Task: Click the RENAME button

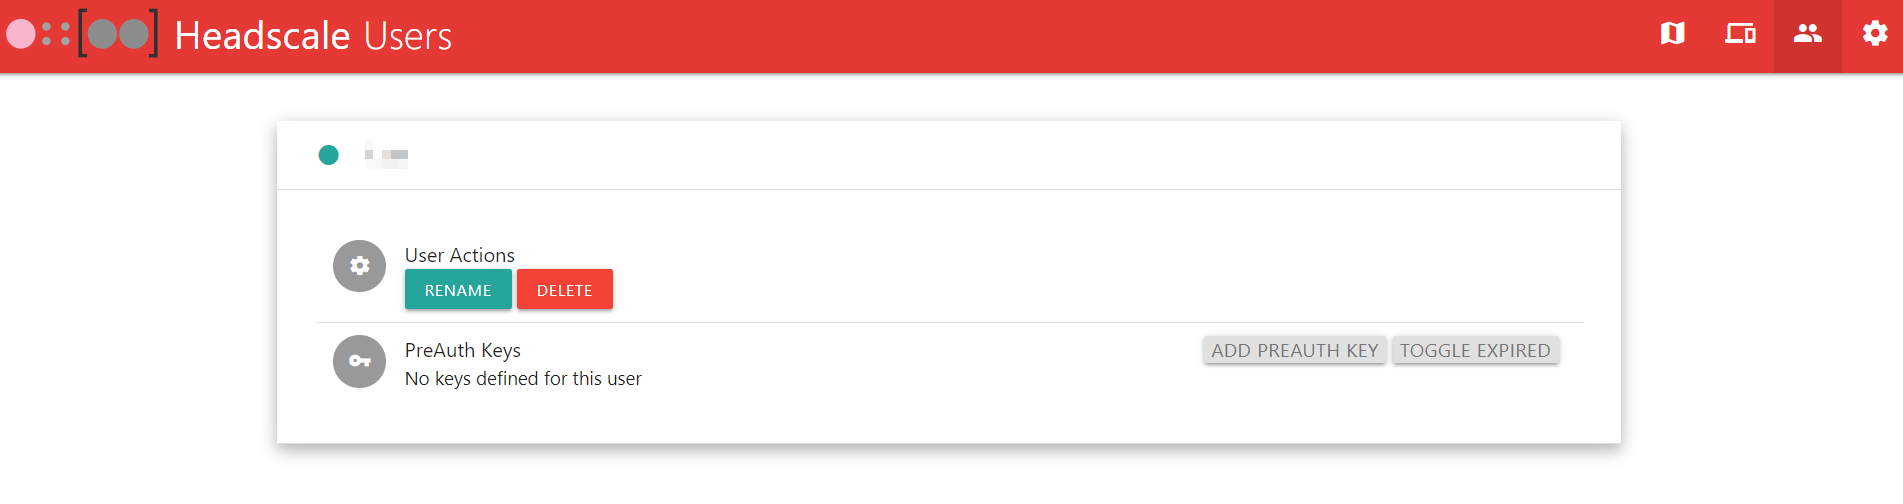Action: pos(458,289)
